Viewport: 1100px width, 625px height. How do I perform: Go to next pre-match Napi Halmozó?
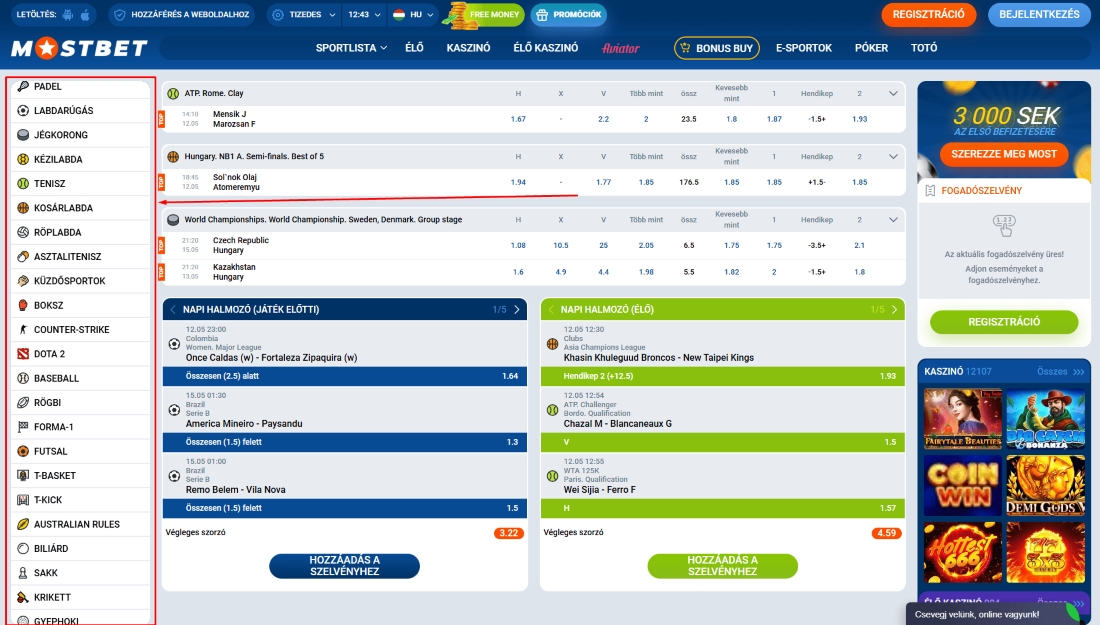(517, 309)
